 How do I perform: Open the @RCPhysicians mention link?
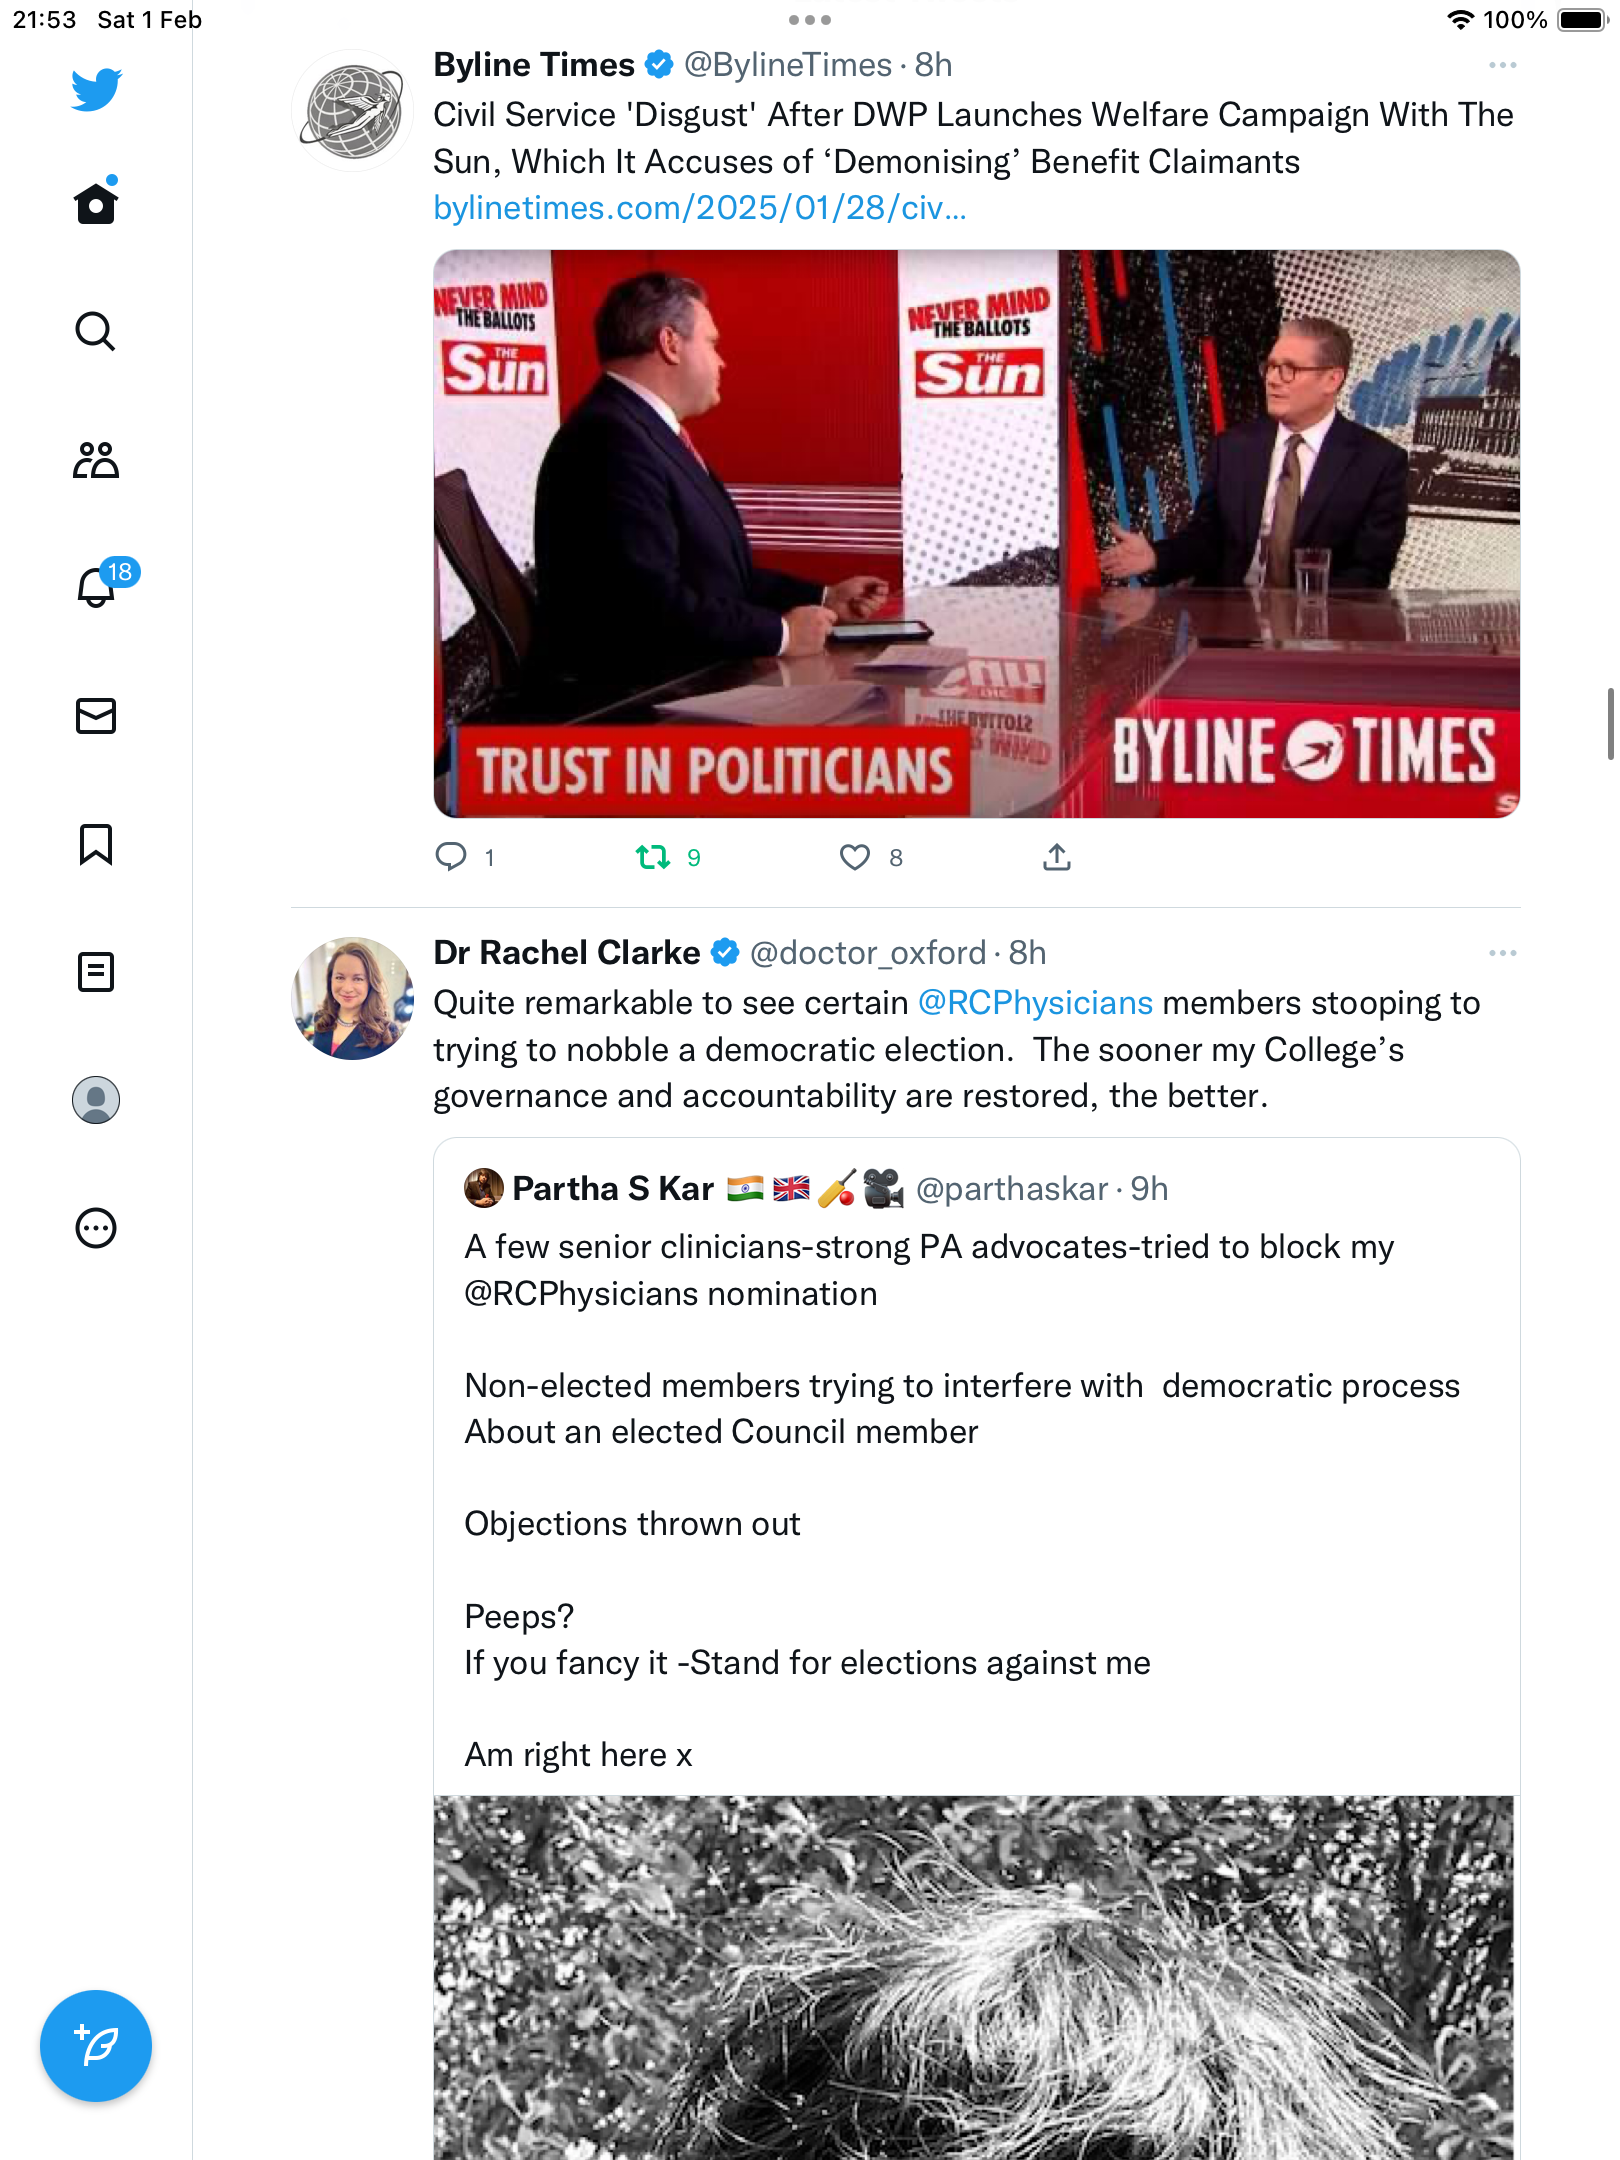(1035, 1003)
